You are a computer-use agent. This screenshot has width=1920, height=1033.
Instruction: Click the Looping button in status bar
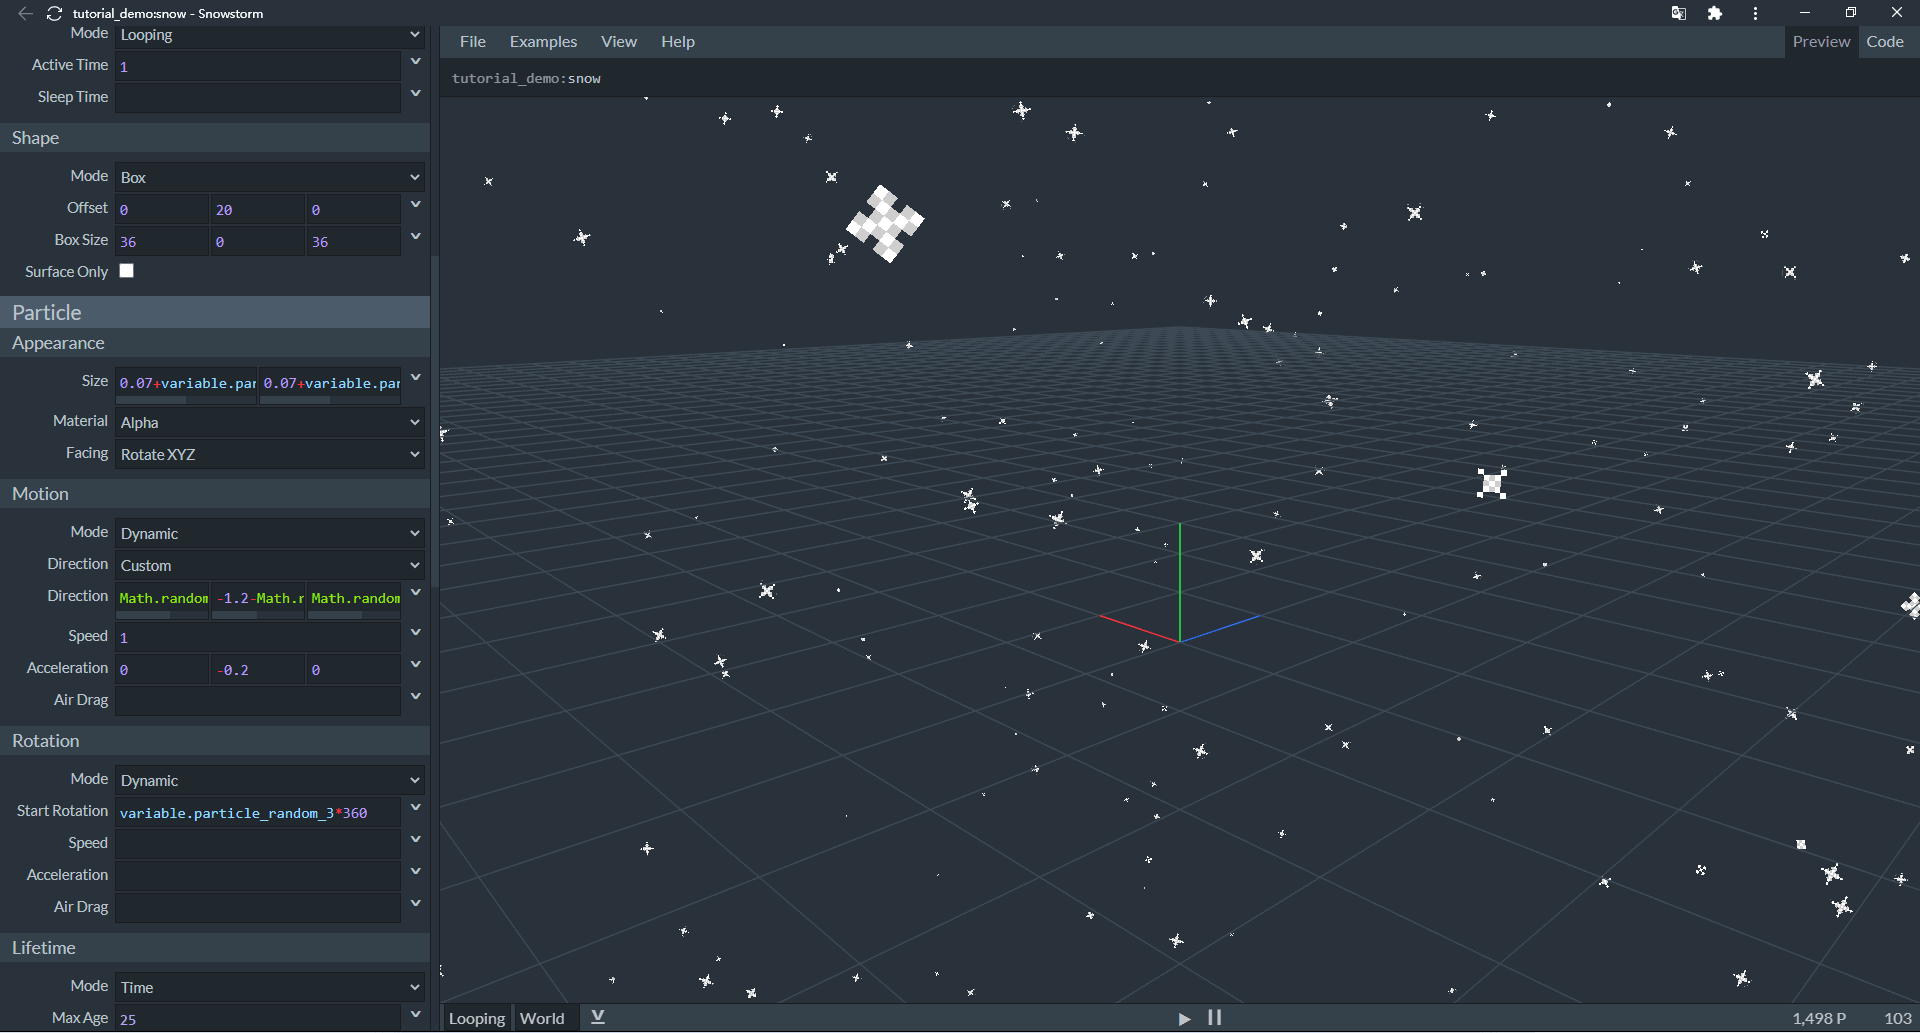tap(477, 1018)
